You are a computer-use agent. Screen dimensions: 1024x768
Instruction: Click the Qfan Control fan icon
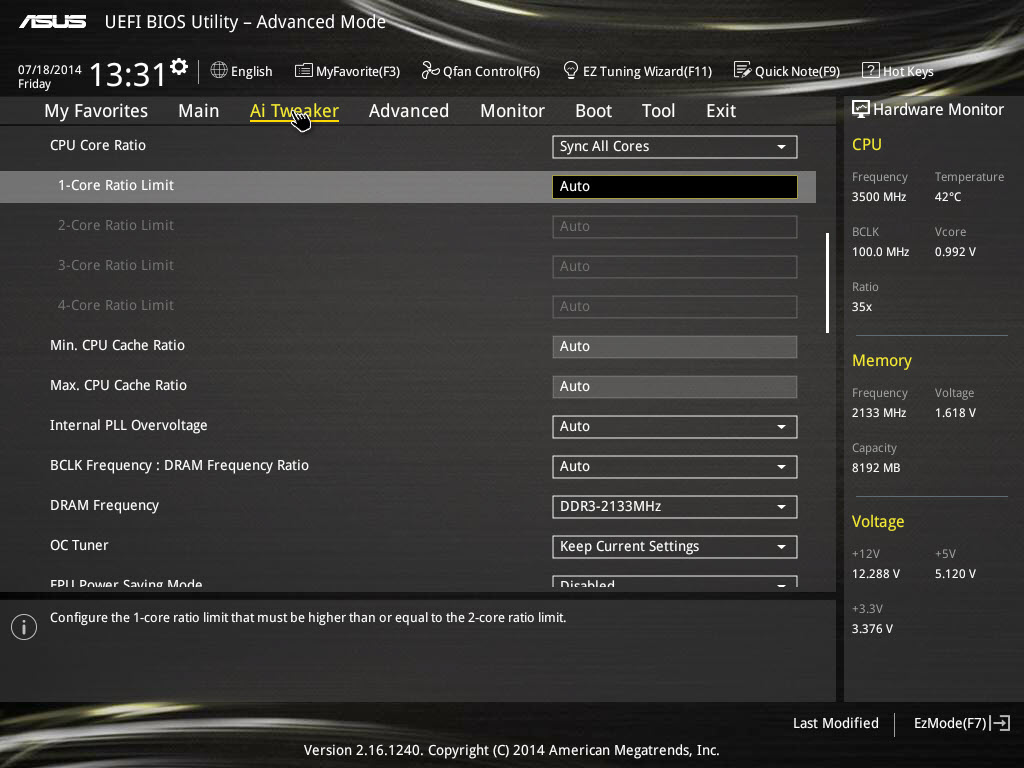coord(430,70)
